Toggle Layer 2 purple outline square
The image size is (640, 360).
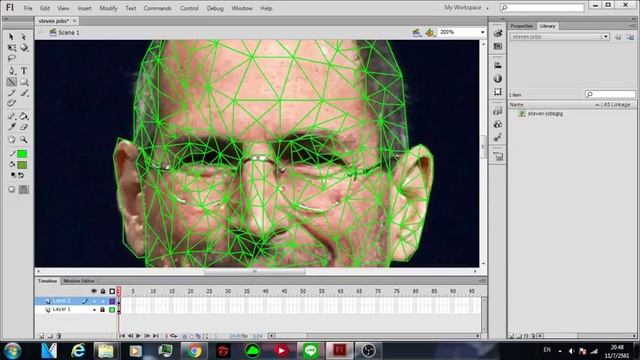pos(112,301)
